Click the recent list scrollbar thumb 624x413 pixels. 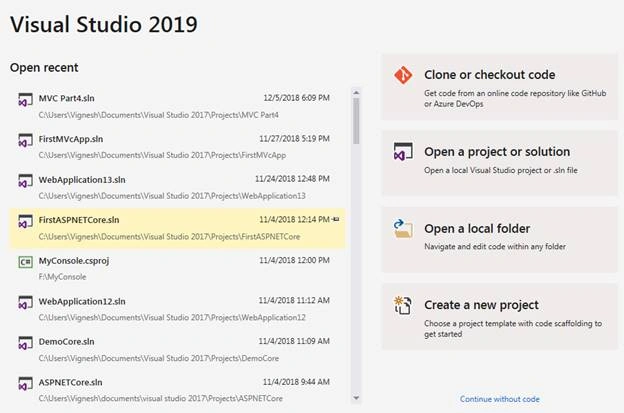356,121
